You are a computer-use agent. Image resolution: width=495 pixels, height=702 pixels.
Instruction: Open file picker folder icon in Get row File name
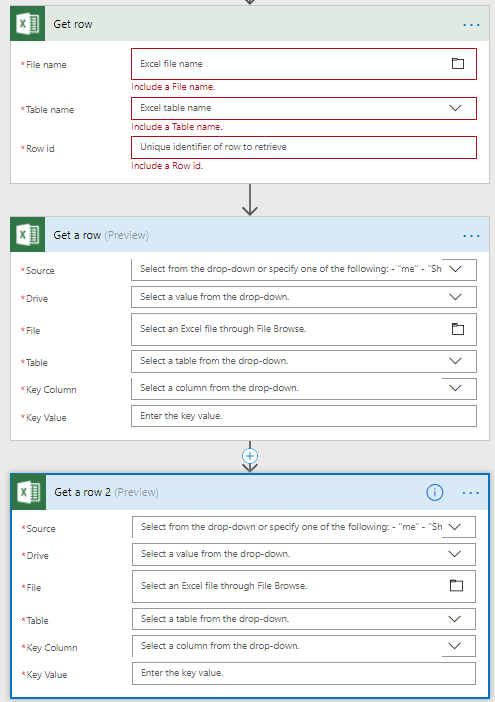[457, 64]
